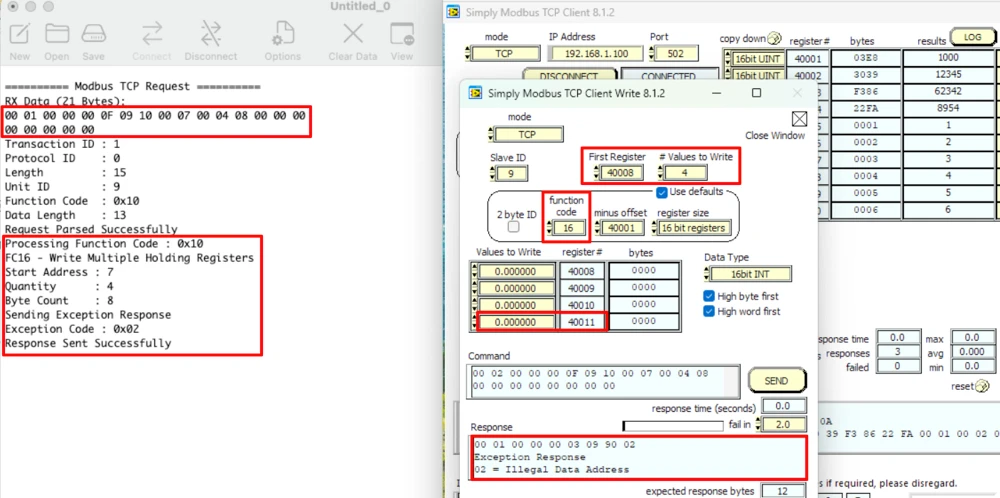Click value field for register 40010
1000x498 pixels.
[517, 305]
